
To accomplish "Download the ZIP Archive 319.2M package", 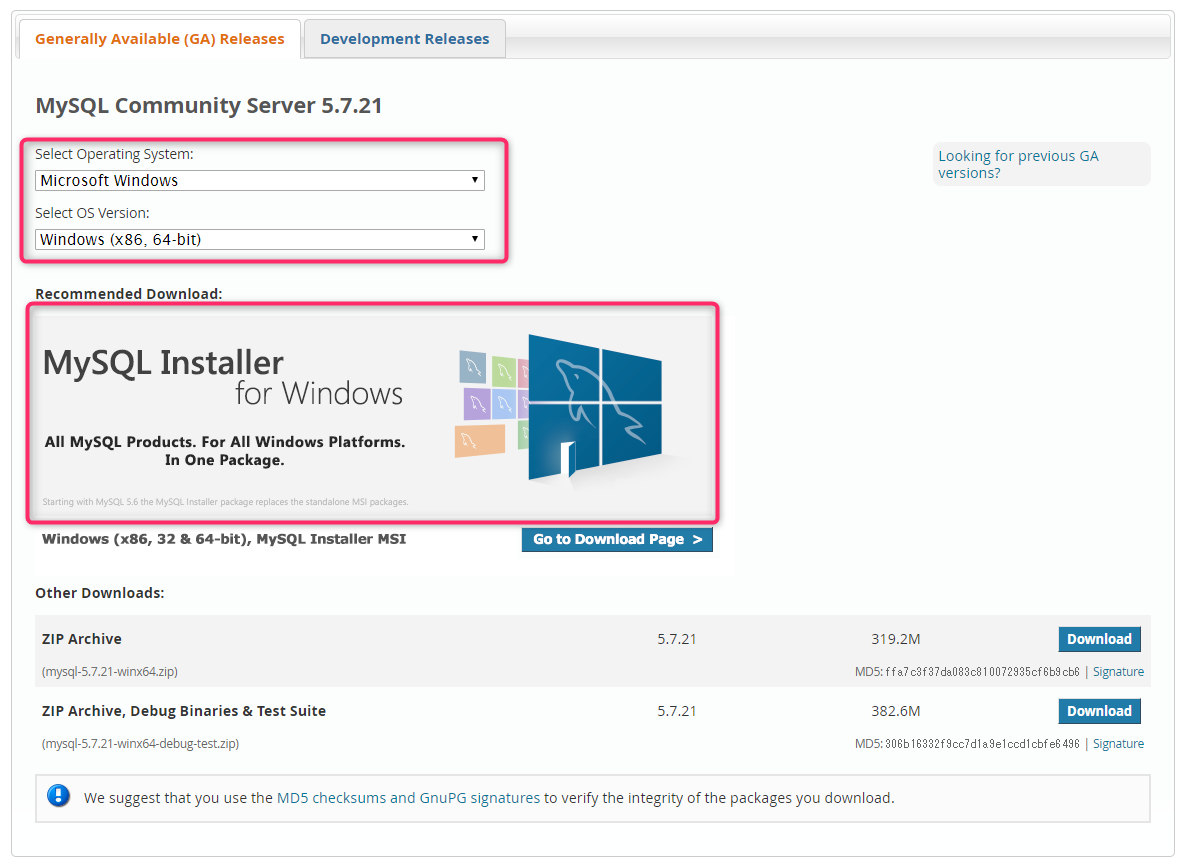I will (1098, 639).
